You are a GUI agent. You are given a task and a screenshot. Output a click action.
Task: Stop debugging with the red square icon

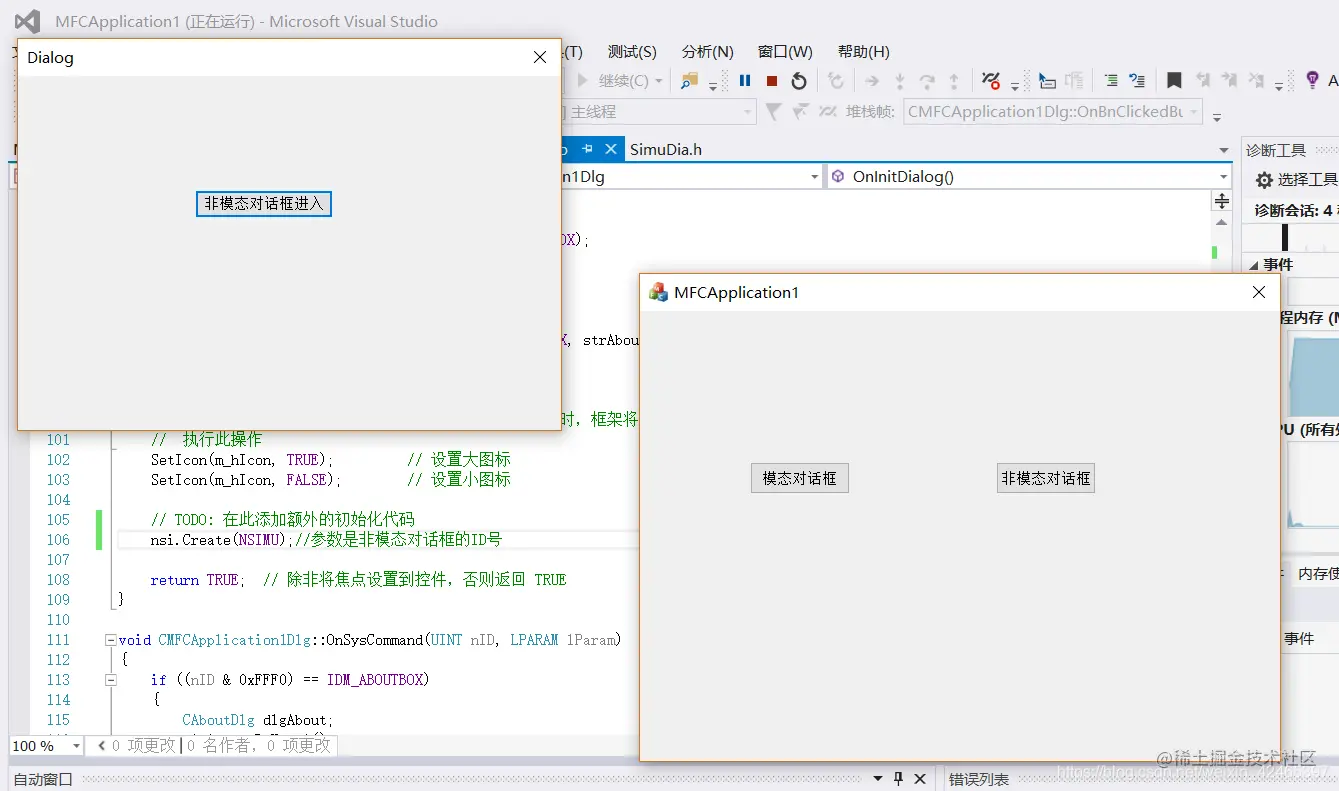pos(772,81)
